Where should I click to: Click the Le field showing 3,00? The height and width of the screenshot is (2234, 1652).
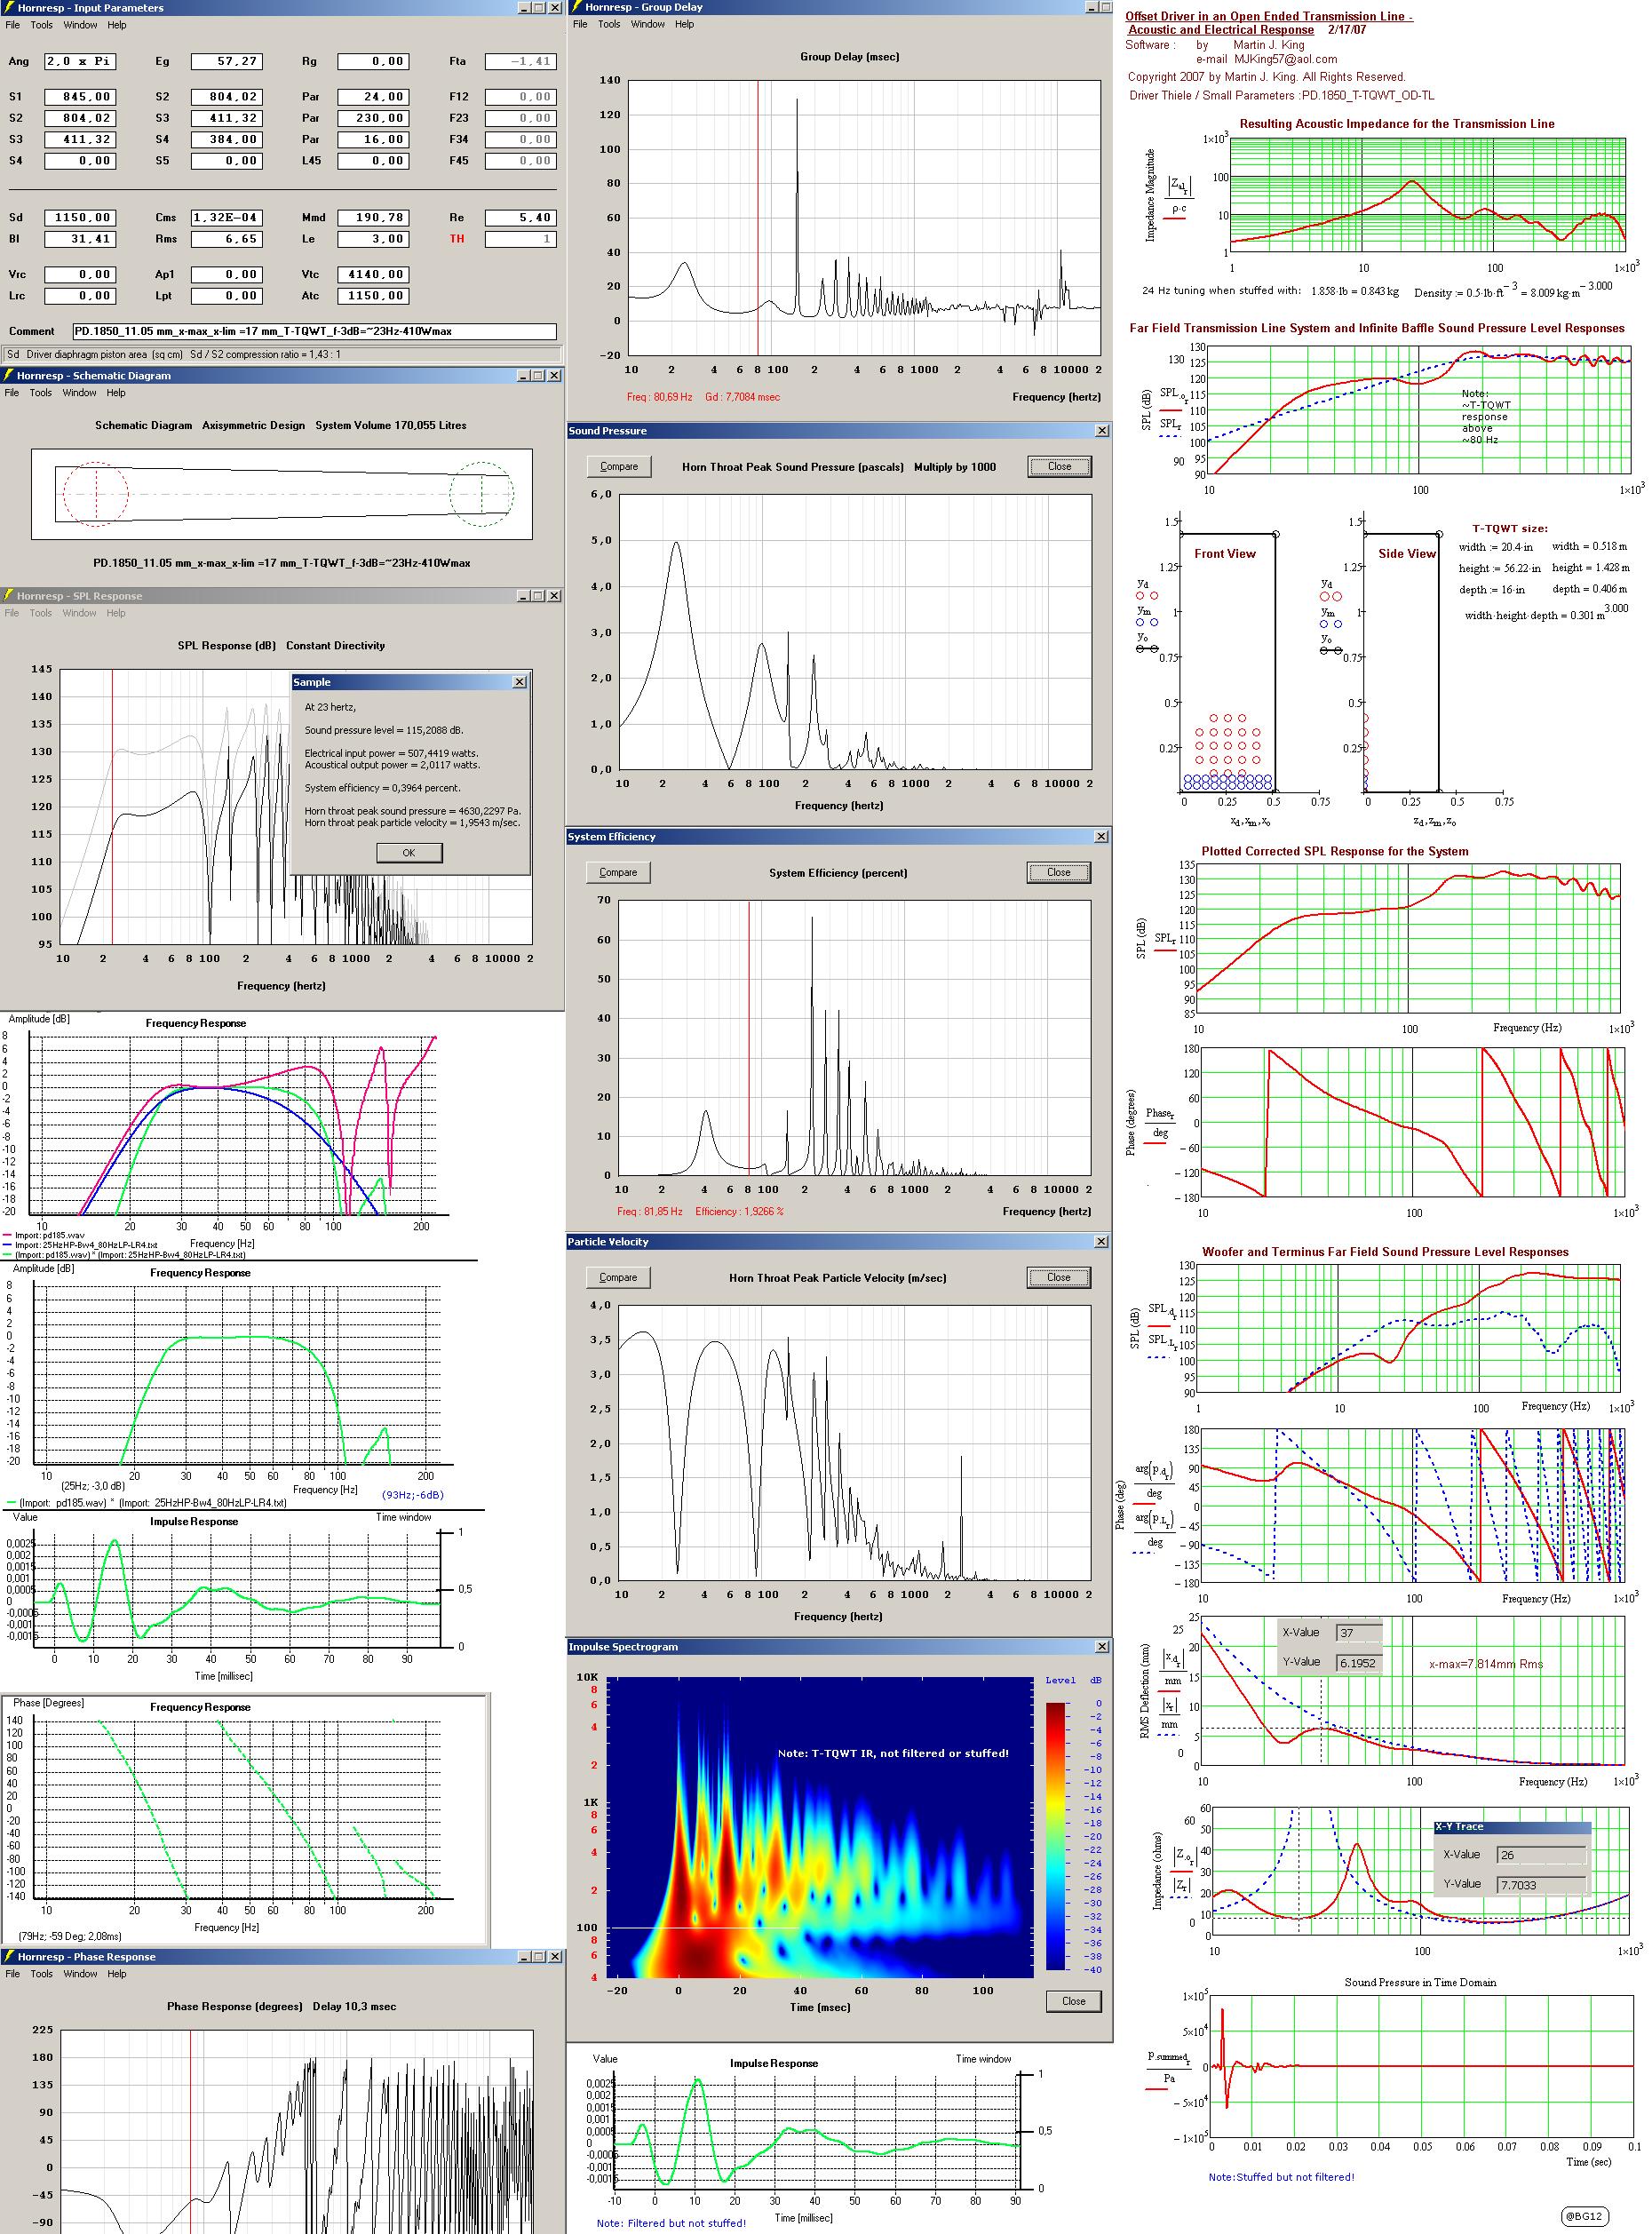point(374,240)
